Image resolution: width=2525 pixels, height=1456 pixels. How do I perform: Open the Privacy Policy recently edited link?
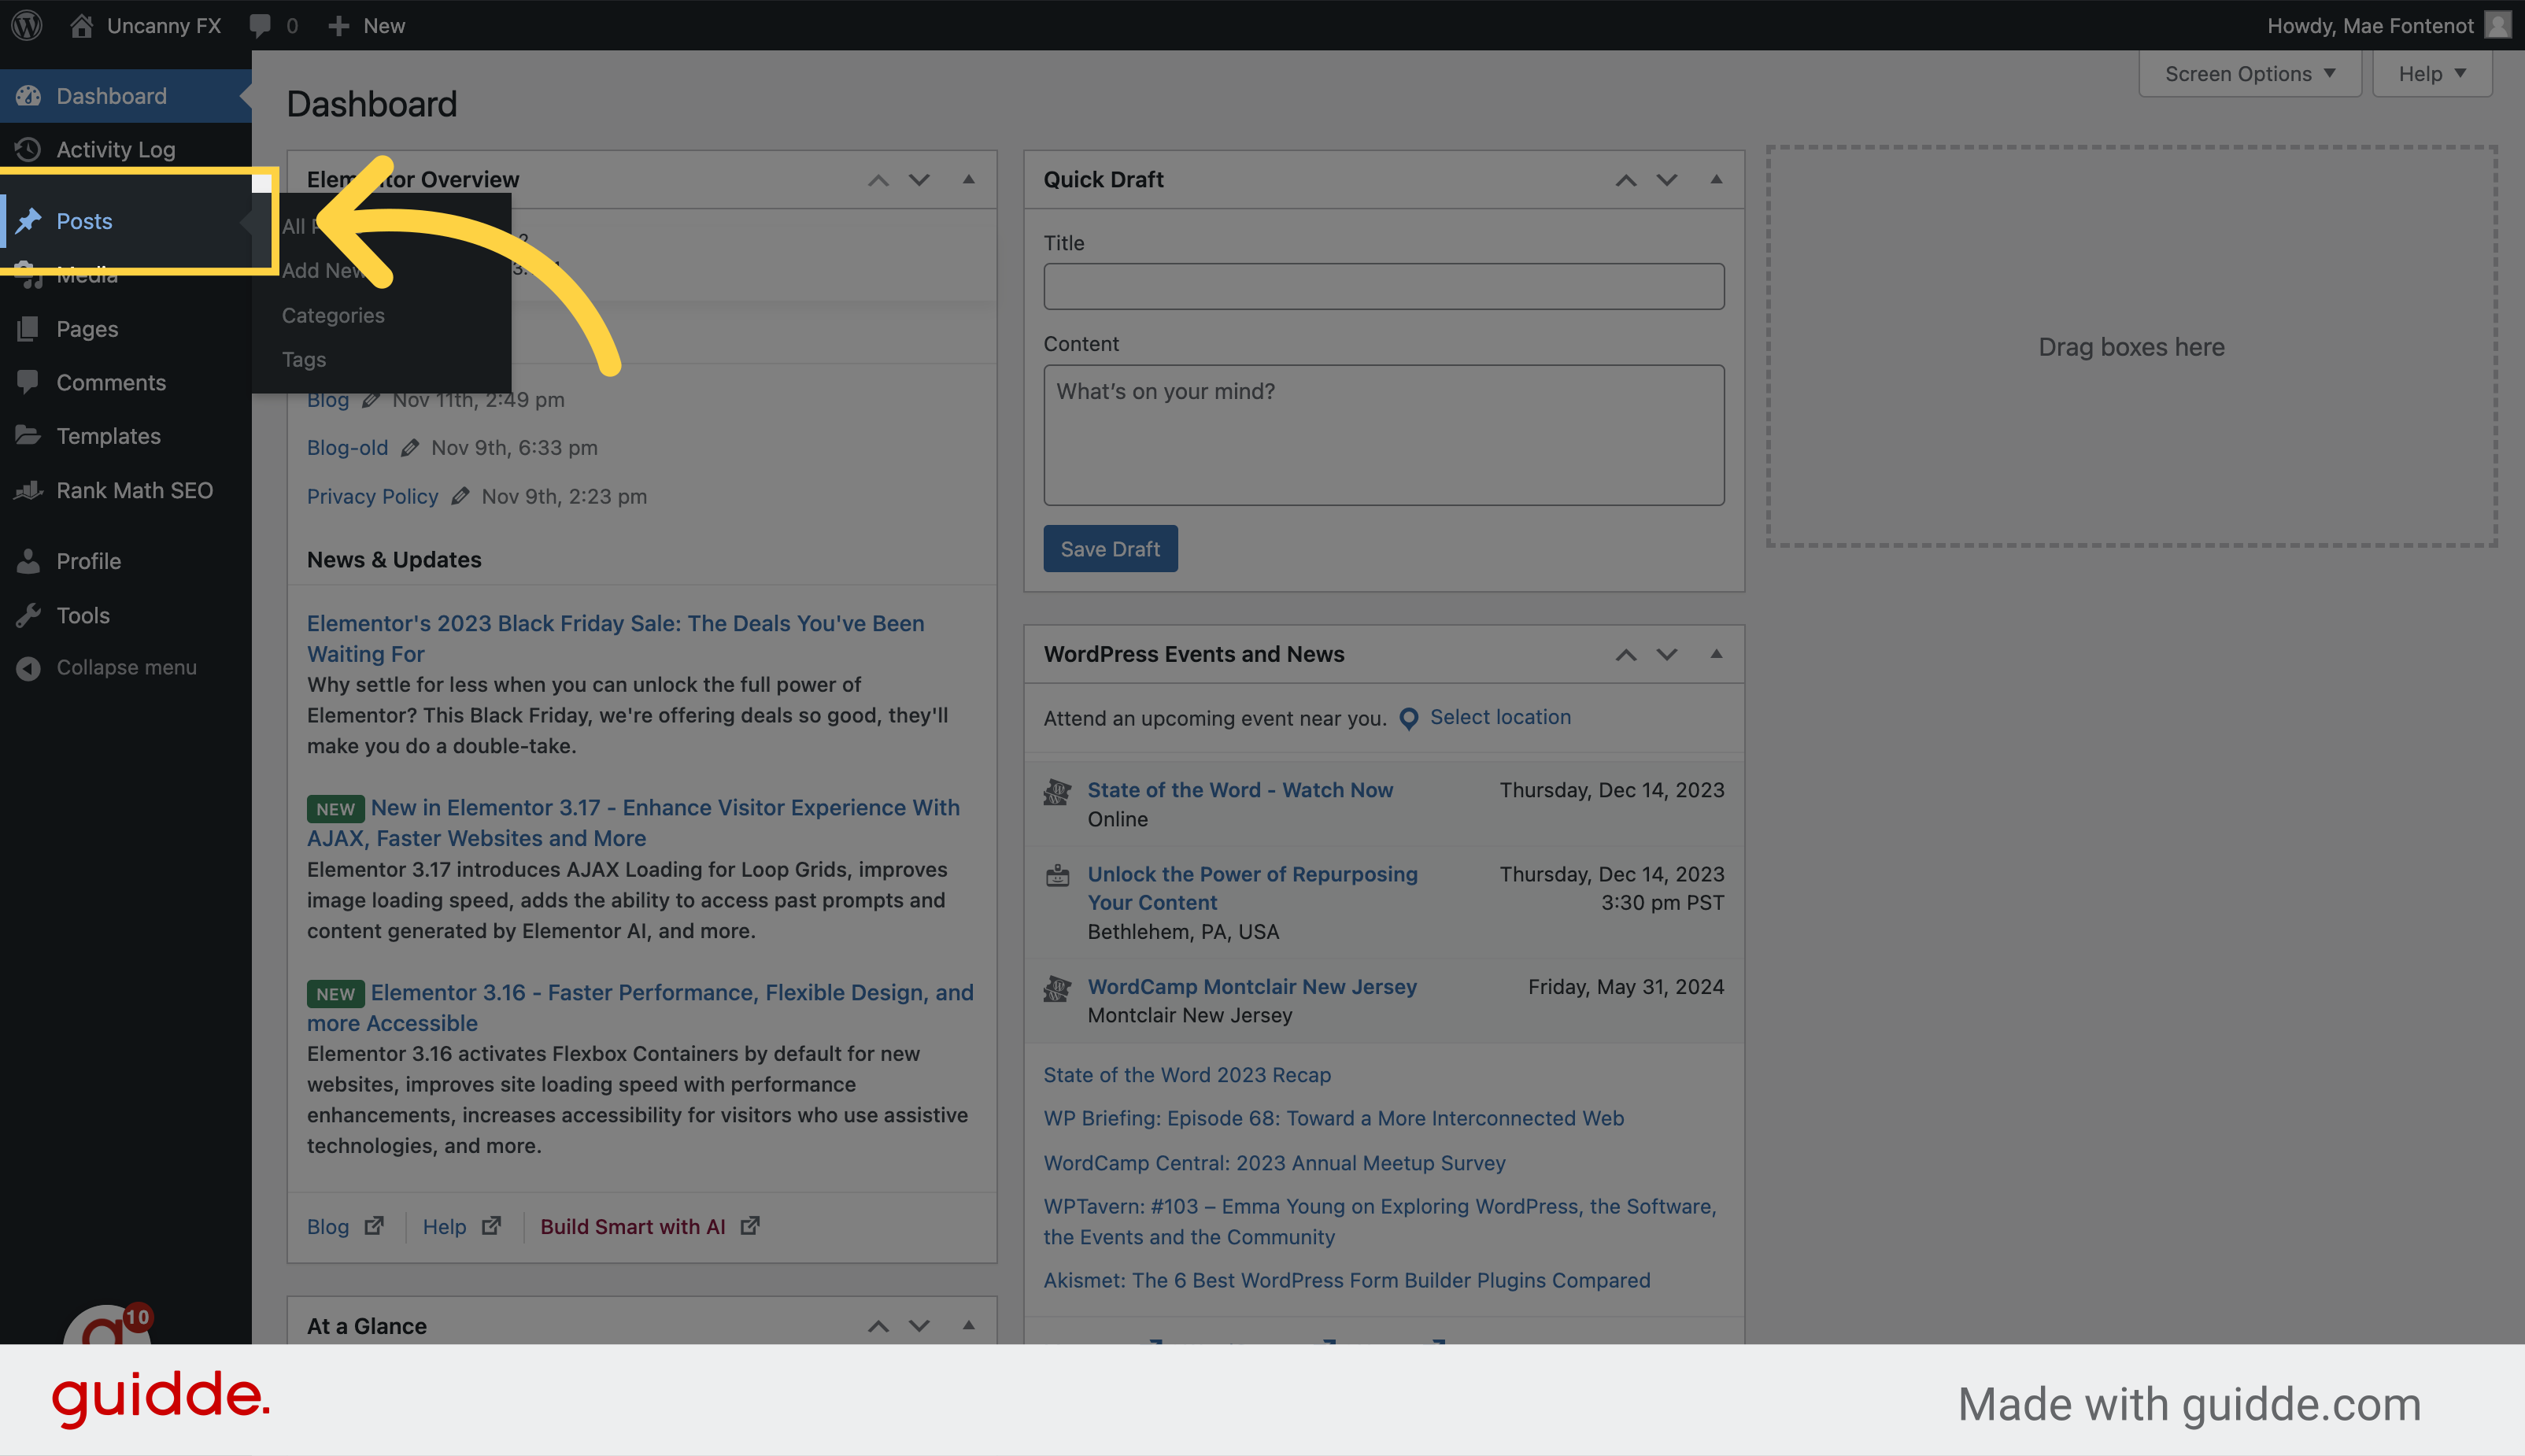(x=372, y=496)
